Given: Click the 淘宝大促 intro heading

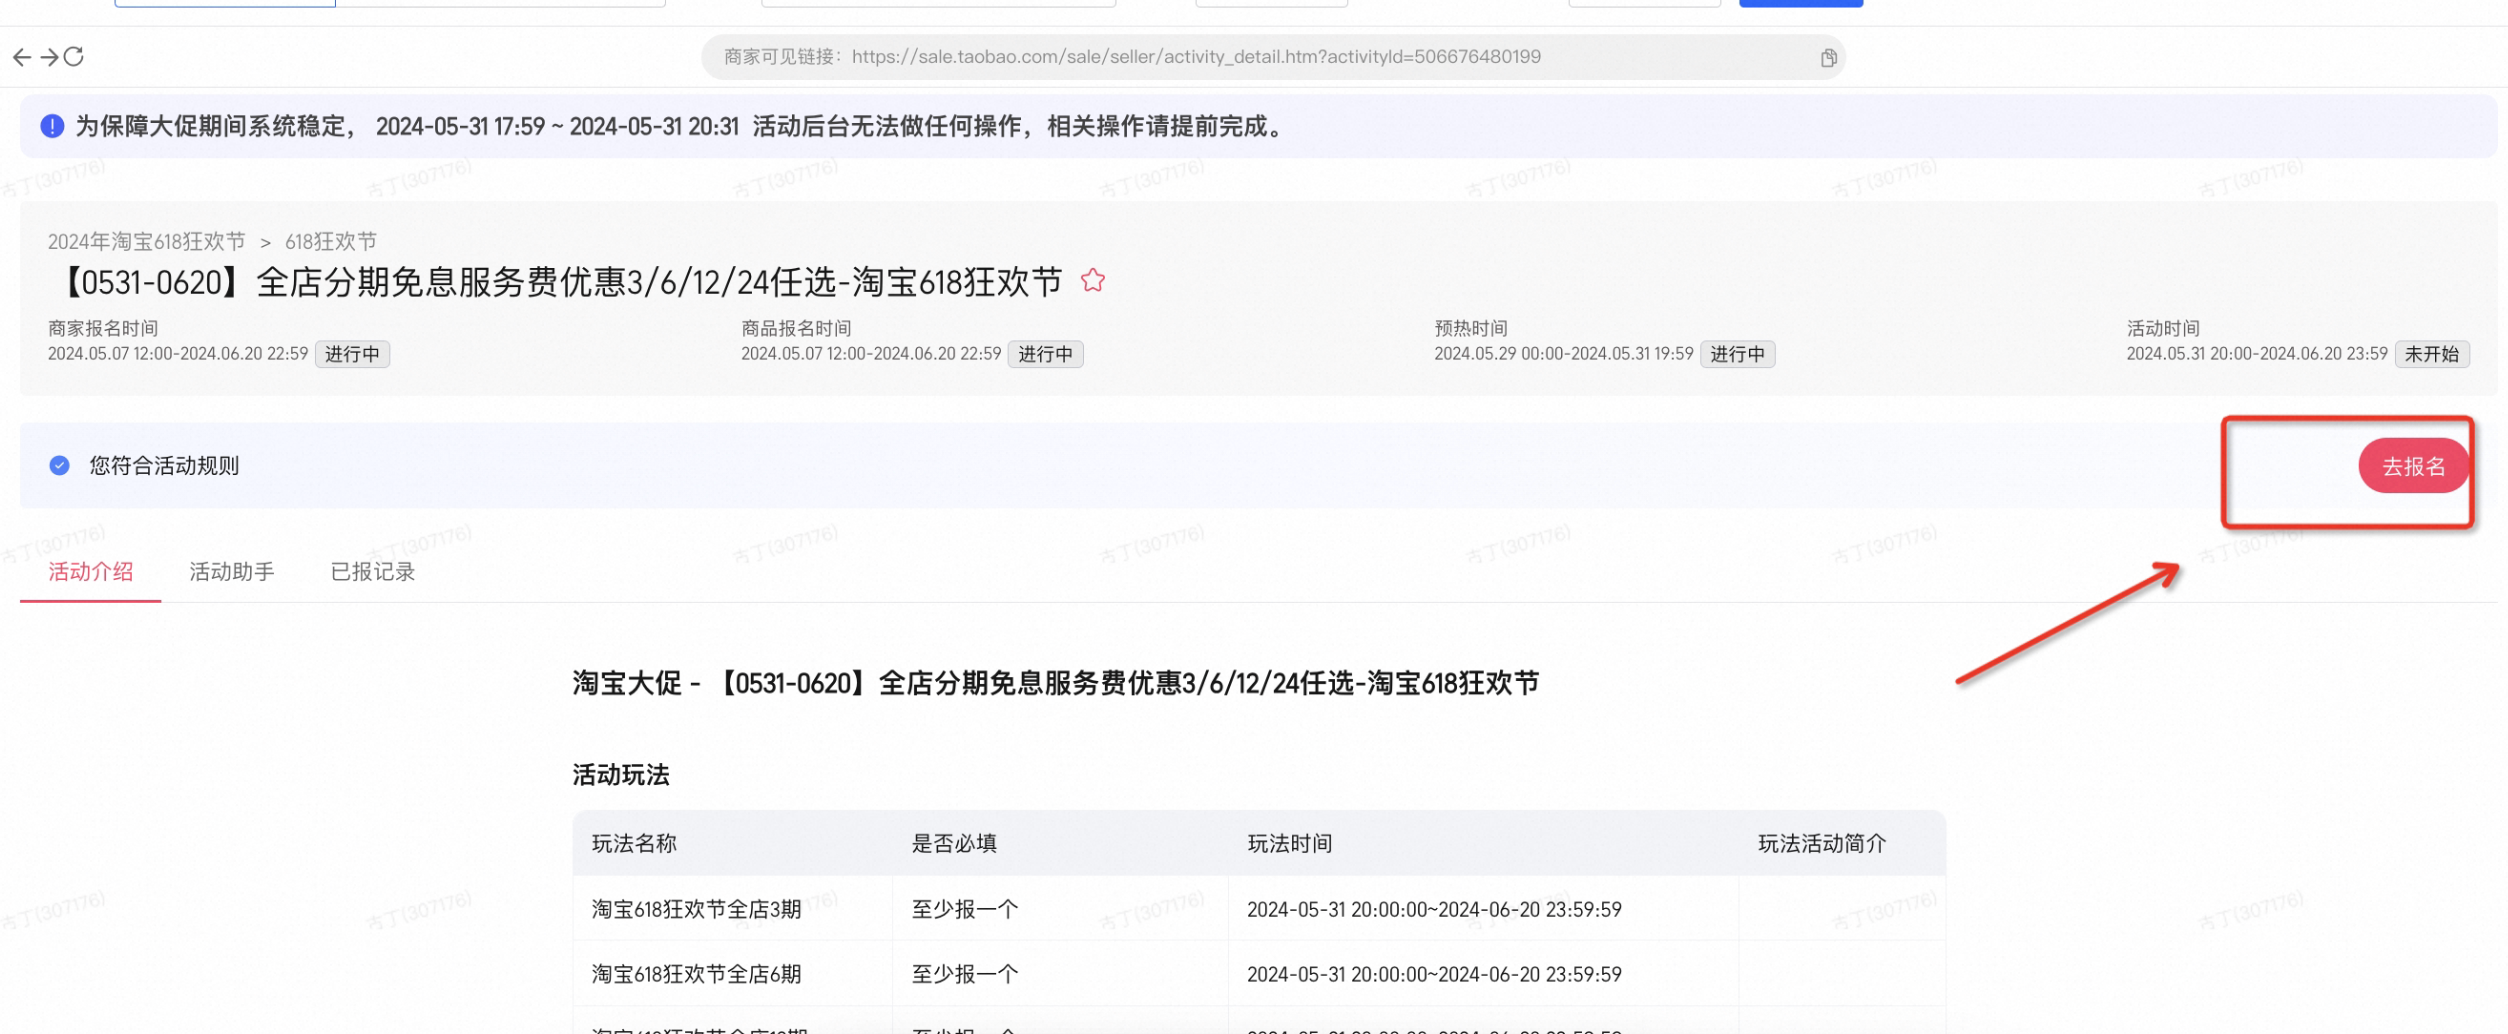Looking at the screenshot, I should coord(1056,683).
